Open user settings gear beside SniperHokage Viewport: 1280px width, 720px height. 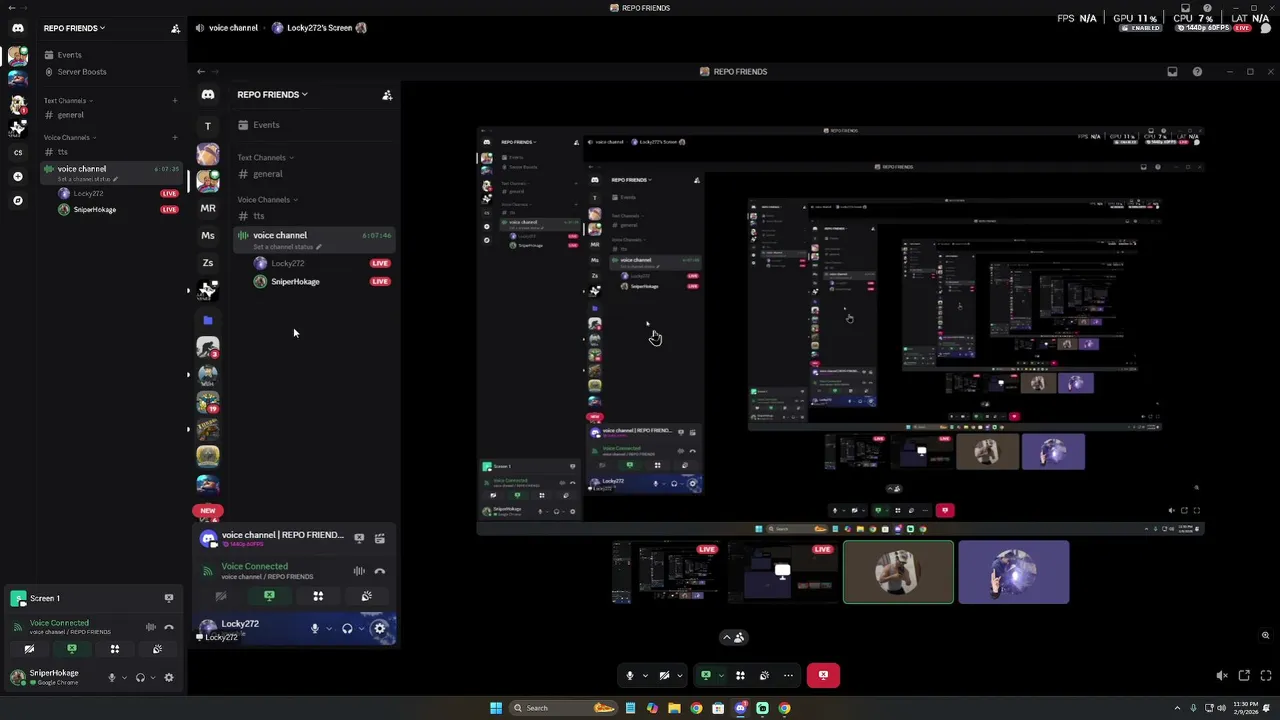169,677
